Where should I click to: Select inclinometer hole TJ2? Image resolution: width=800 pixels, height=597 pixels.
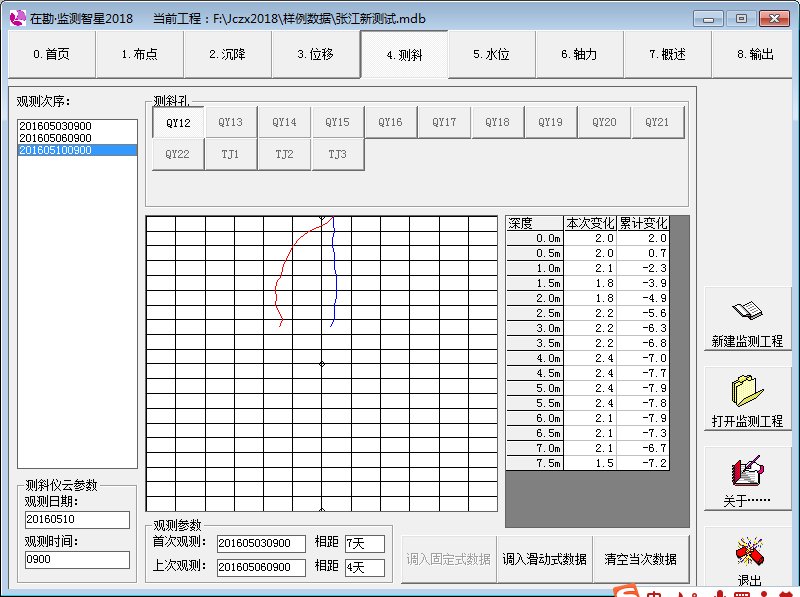[x=284, y=154]
